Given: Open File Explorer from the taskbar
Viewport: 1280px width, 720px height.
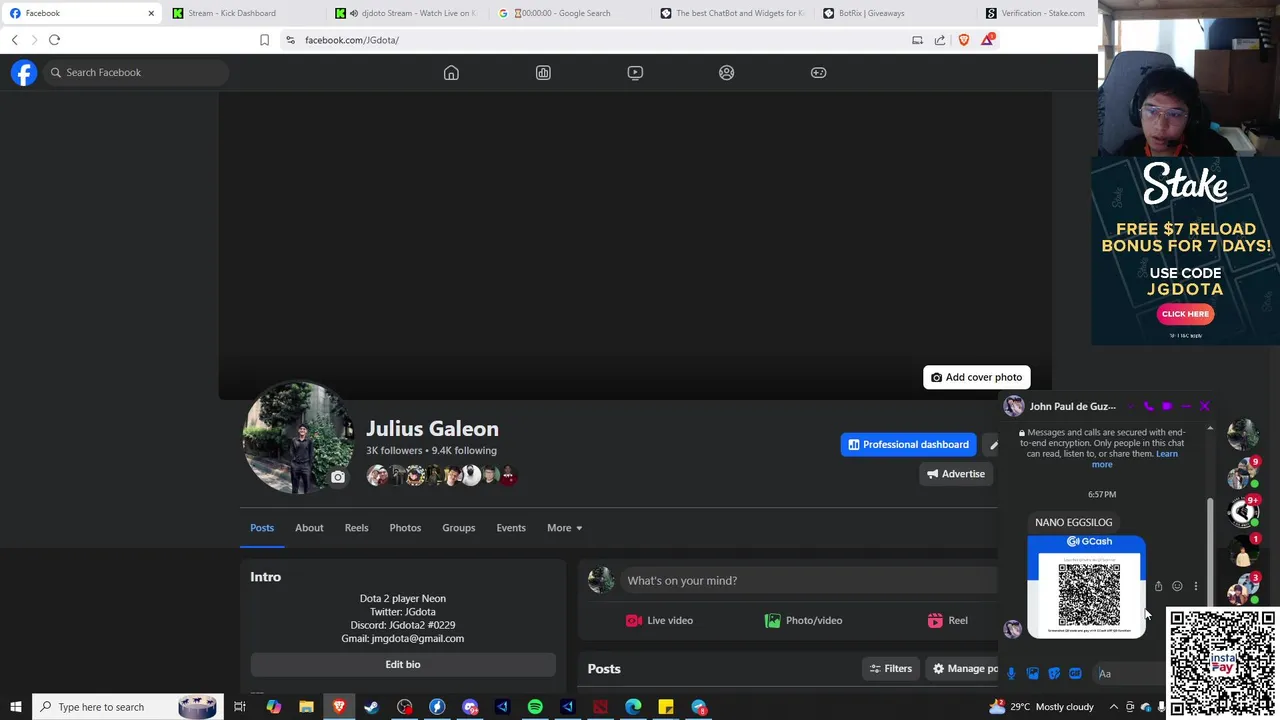Looking at the screenshot, I should click(x=306, y=707).
